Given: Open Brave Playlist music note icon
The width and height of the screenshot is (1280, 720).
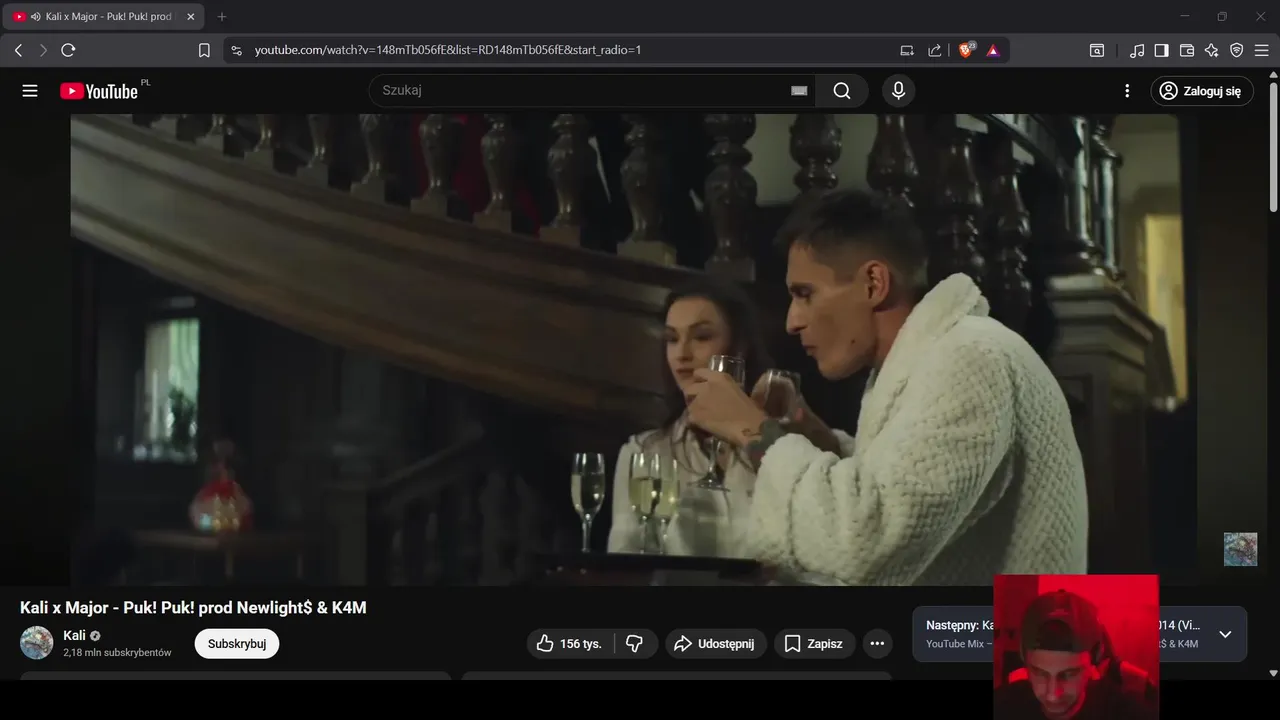Looking at the screenshot, I should 1137,50.
